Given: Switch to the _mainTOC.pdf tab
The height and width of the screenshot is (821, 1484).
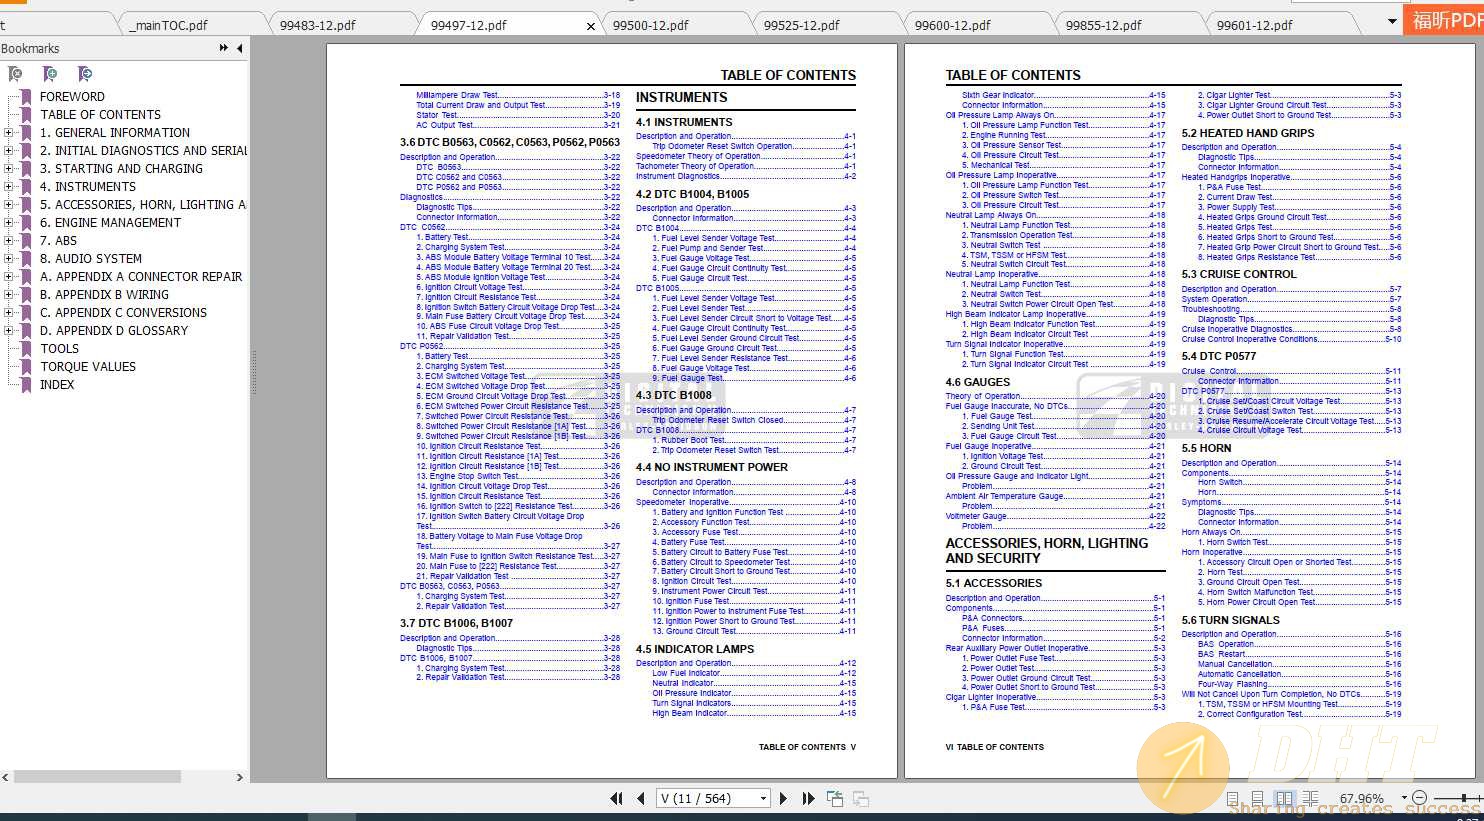Looking at the screenshot, I should (168, 25).
